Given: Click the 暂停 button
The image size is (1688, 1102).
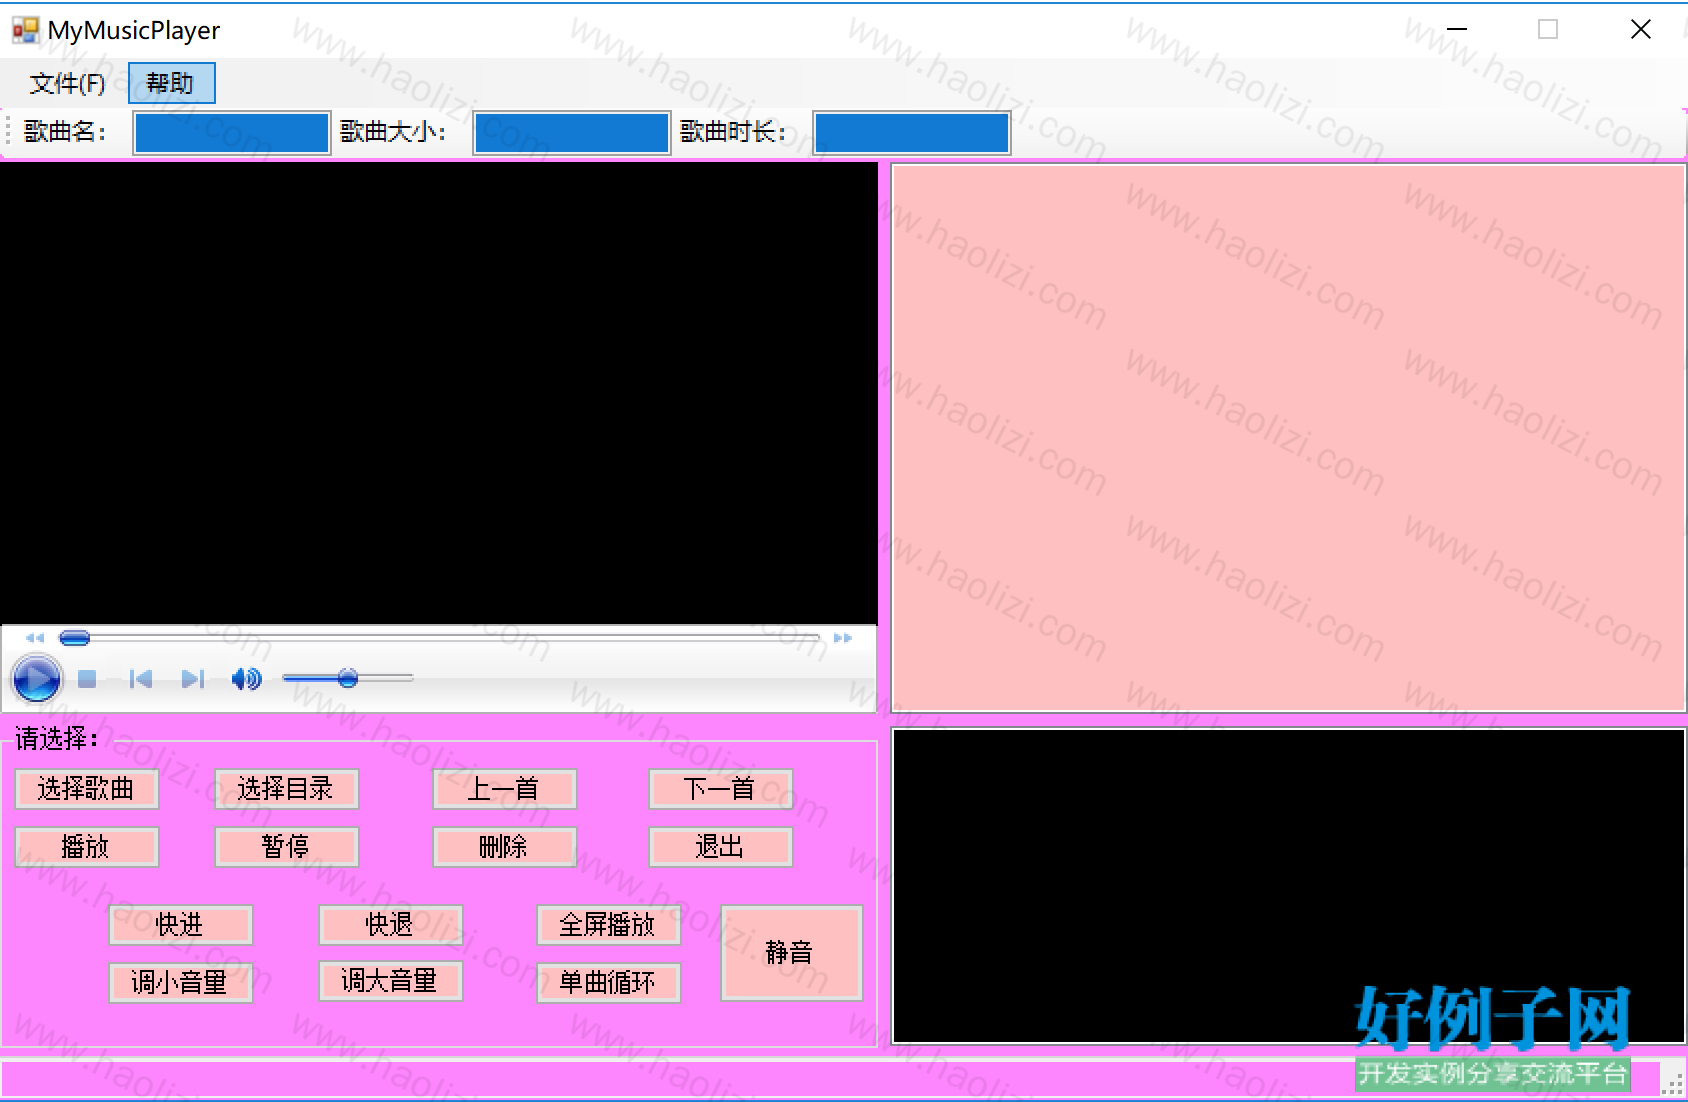Looking at the screenshot, I should coord(287,847).
